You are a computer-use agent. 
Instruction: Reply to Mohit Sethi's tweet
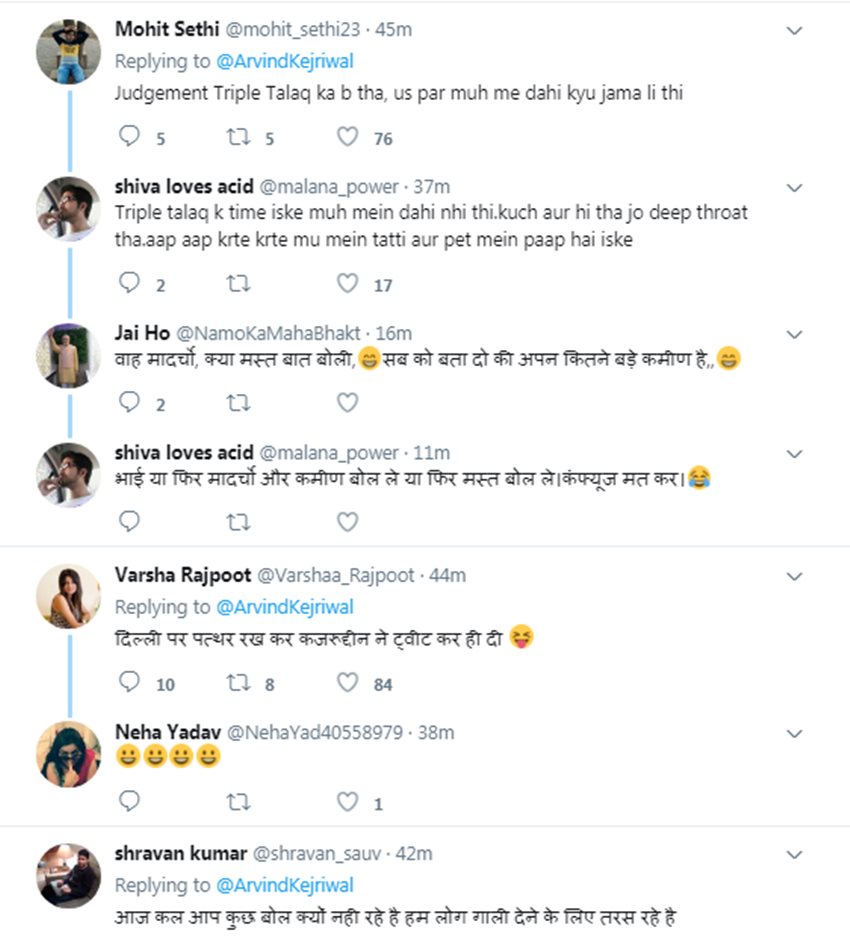pos(130,138)
